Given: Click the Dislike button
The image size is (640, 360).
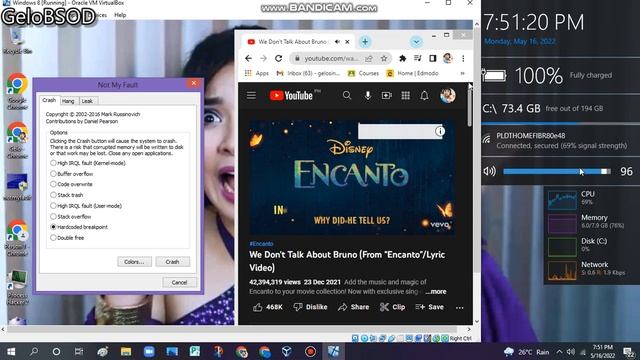Looking at the screenshot, I should (310, 307).
